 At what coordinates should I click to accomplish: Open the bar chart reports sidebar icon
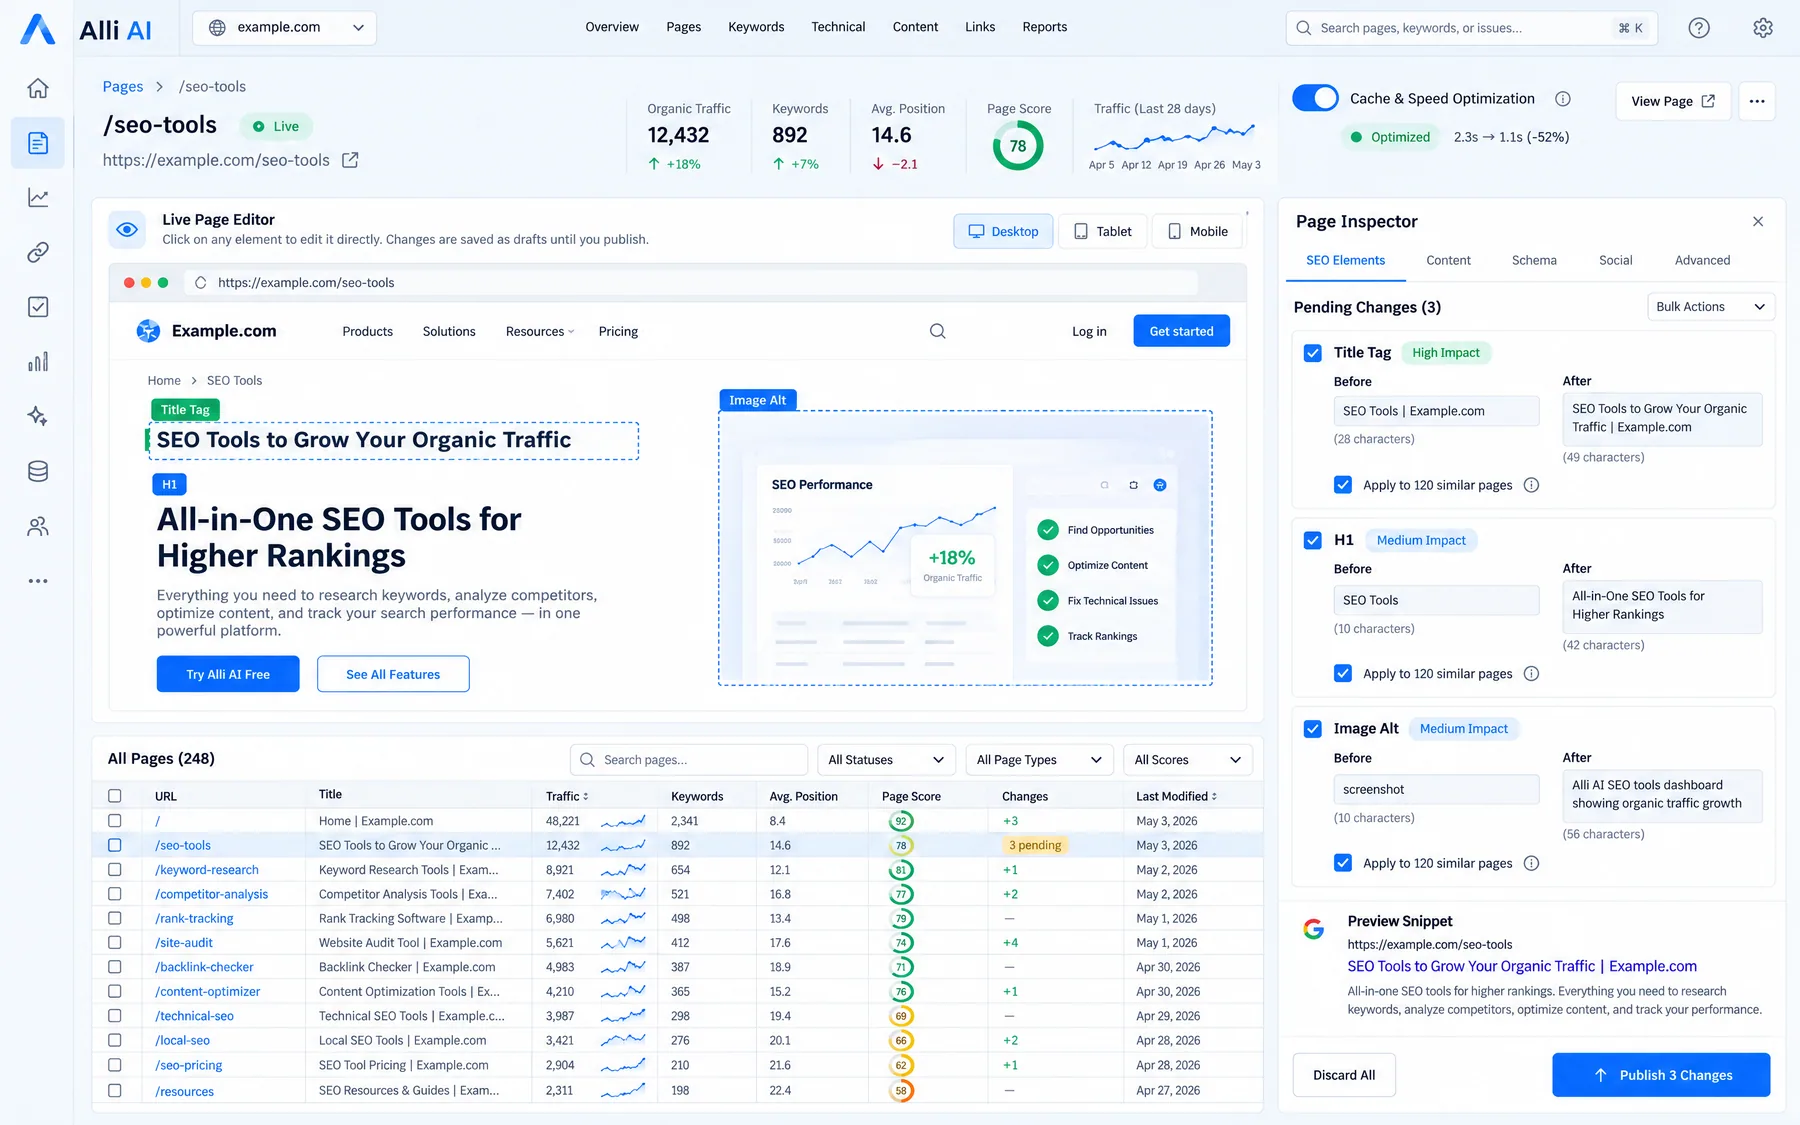click(38, 362)
